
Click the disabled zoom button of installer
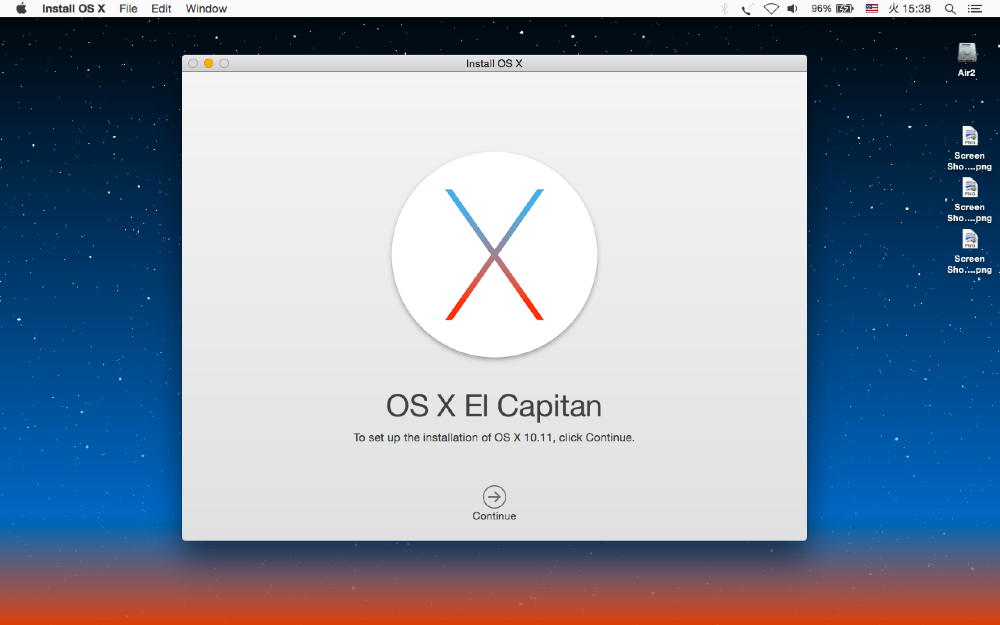[224, 63]
